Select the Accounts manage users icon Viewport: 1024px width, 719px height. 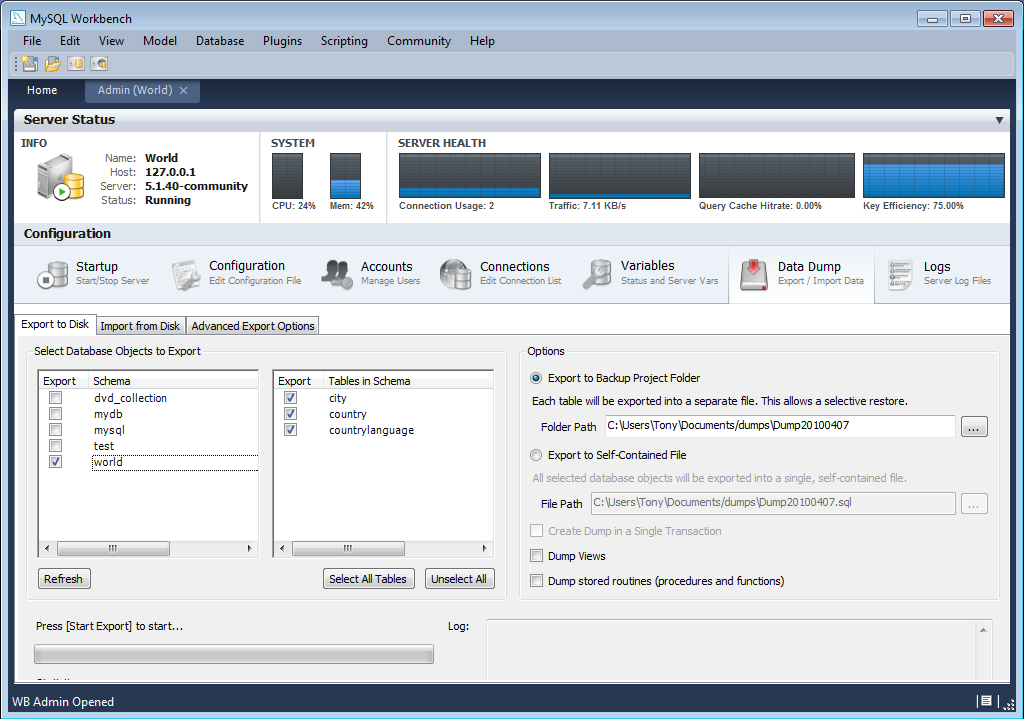[337, 272]
